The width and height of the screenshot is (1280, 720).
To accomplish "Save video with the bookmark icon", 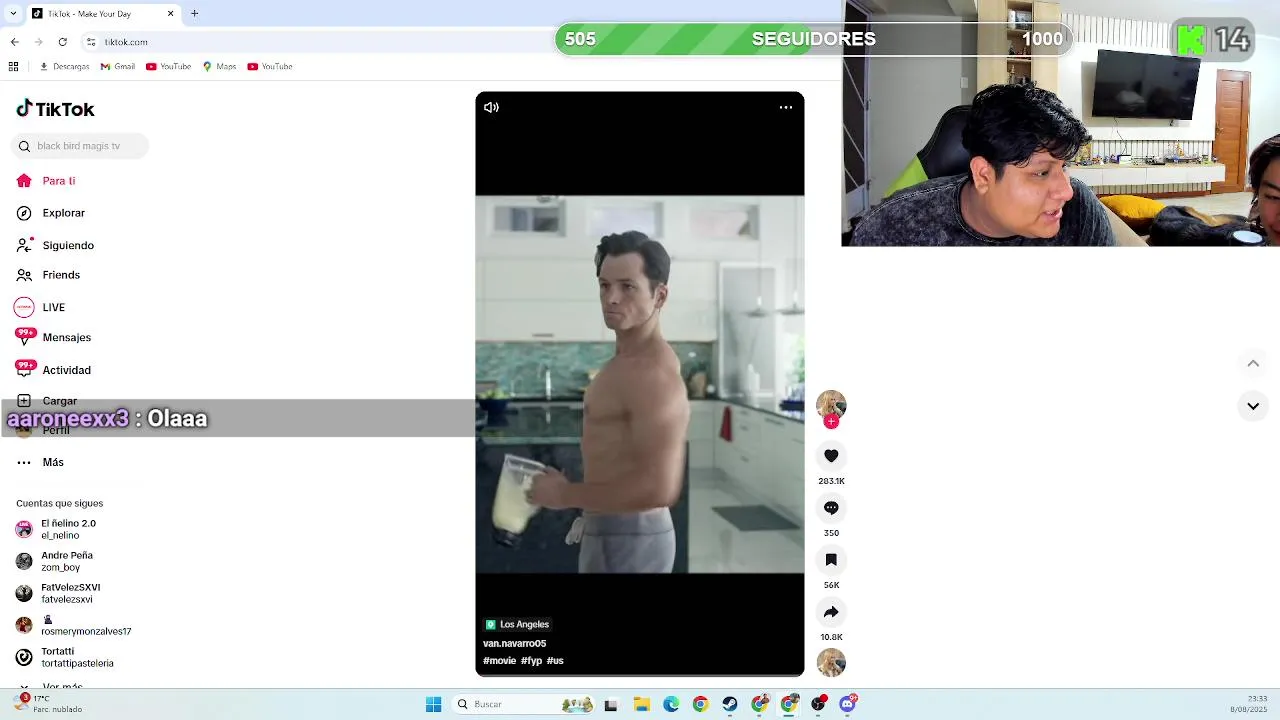I will [831, 560].
